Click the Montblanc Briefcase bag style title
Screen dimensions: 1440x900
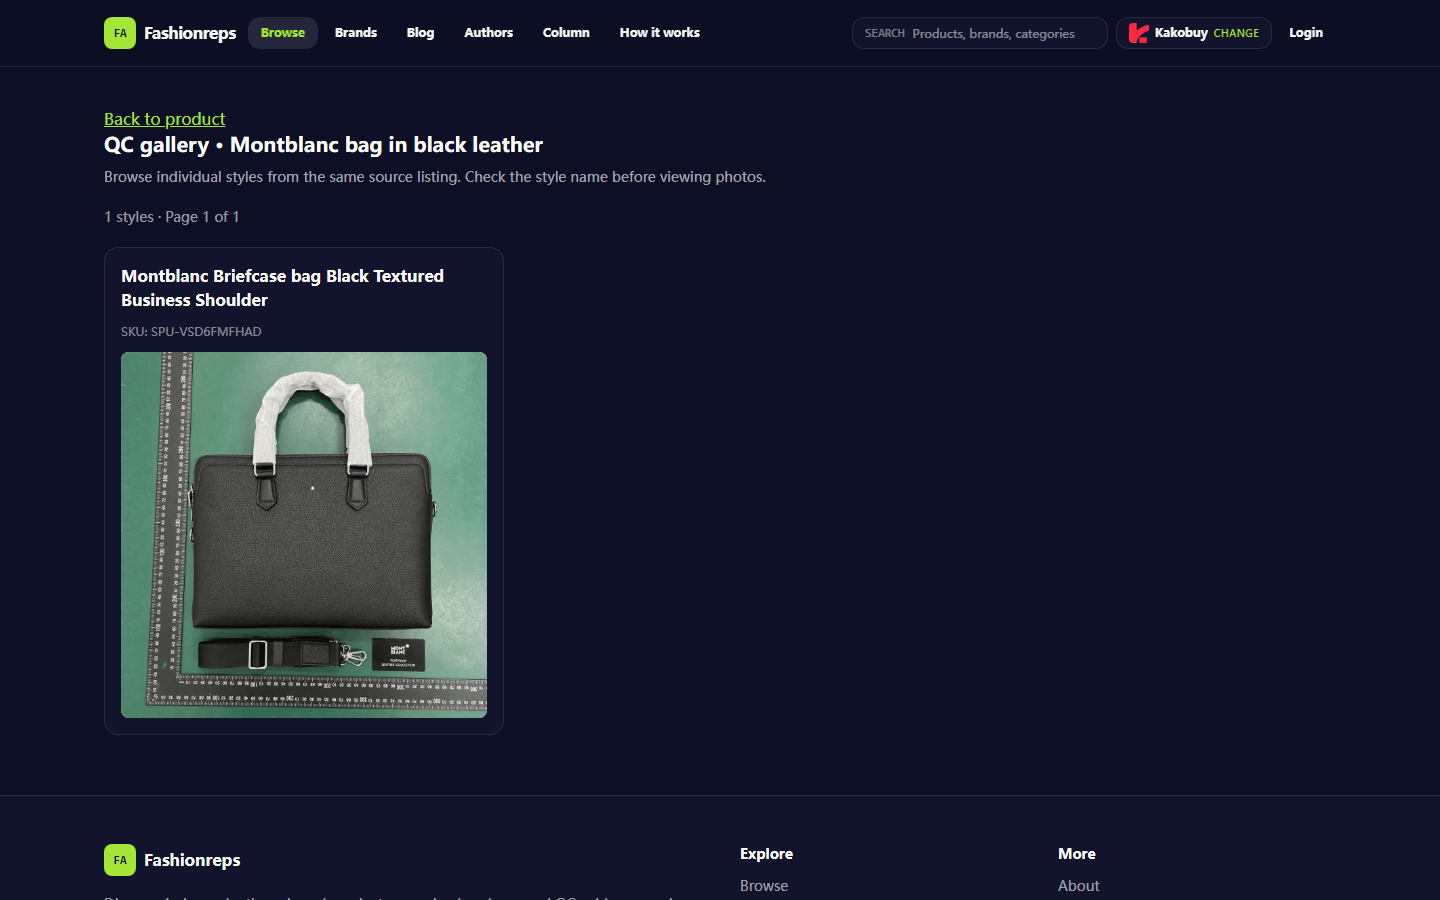point(283,288)
